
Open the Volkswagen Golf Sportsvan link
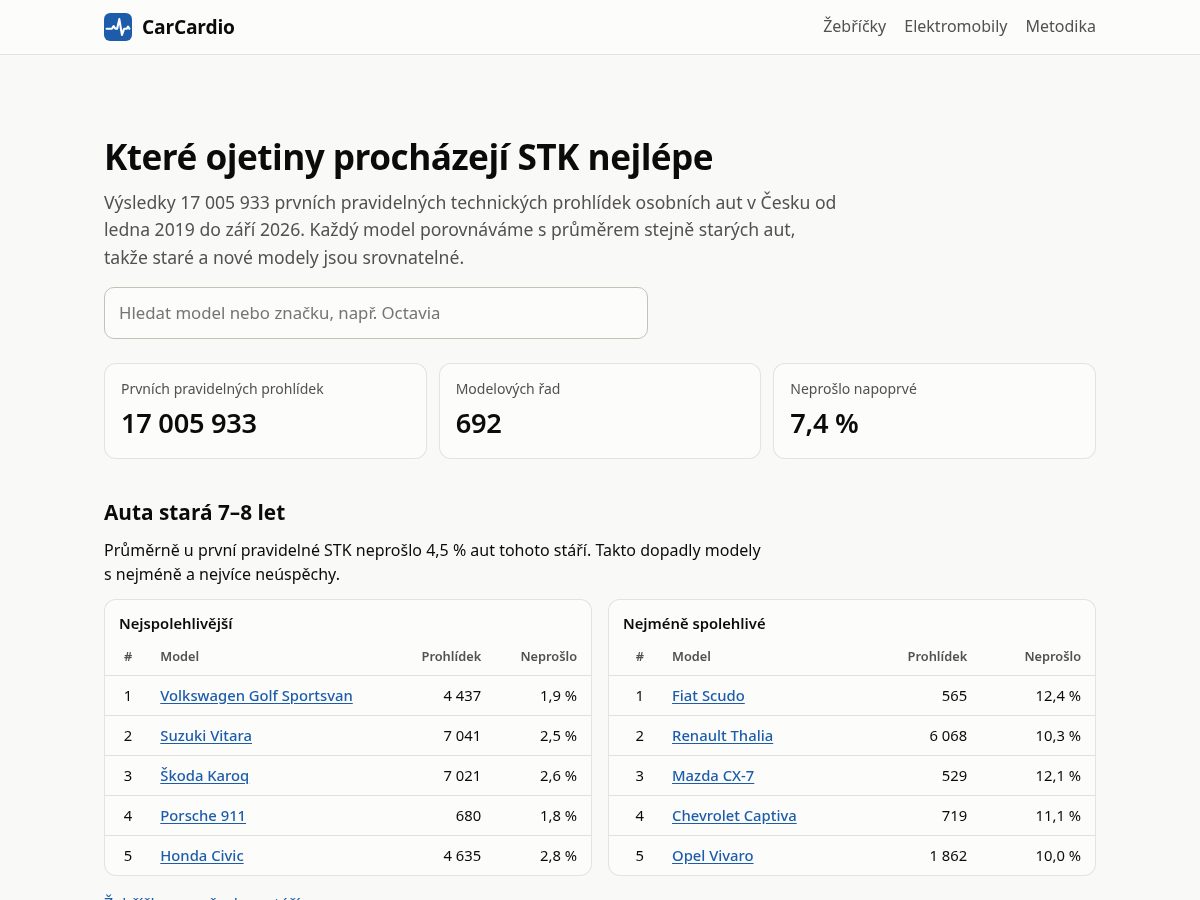(256, 696)
